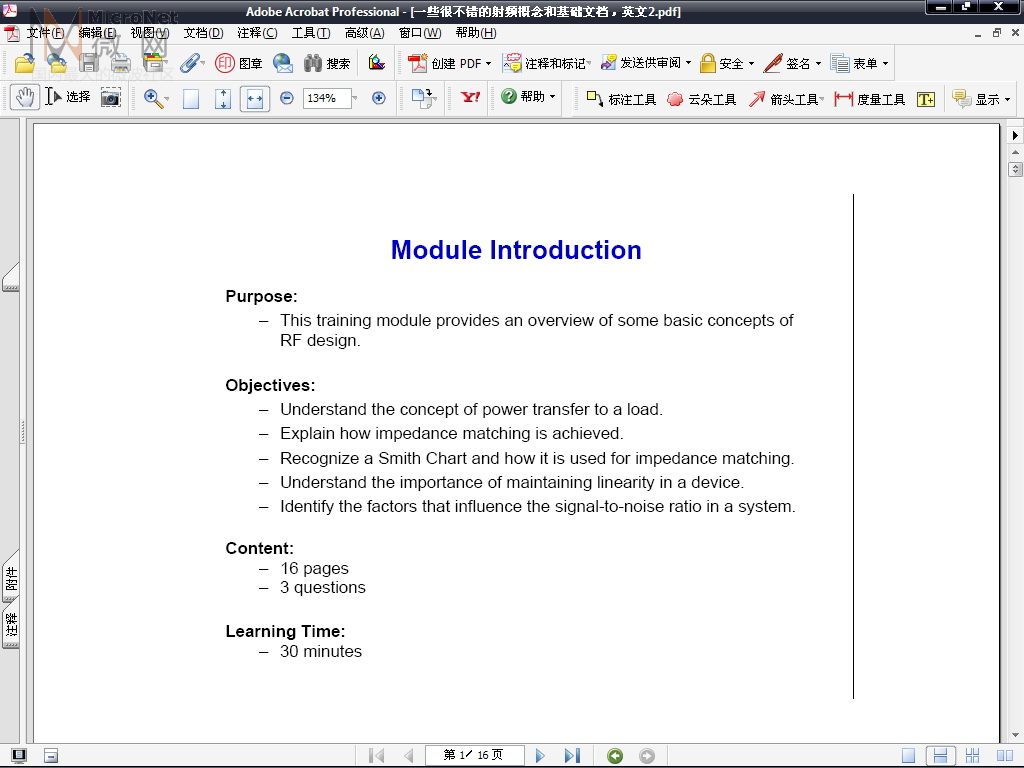Click the page number field
This screenshot has height=768, width=1024.
click(x=474, y=755)
